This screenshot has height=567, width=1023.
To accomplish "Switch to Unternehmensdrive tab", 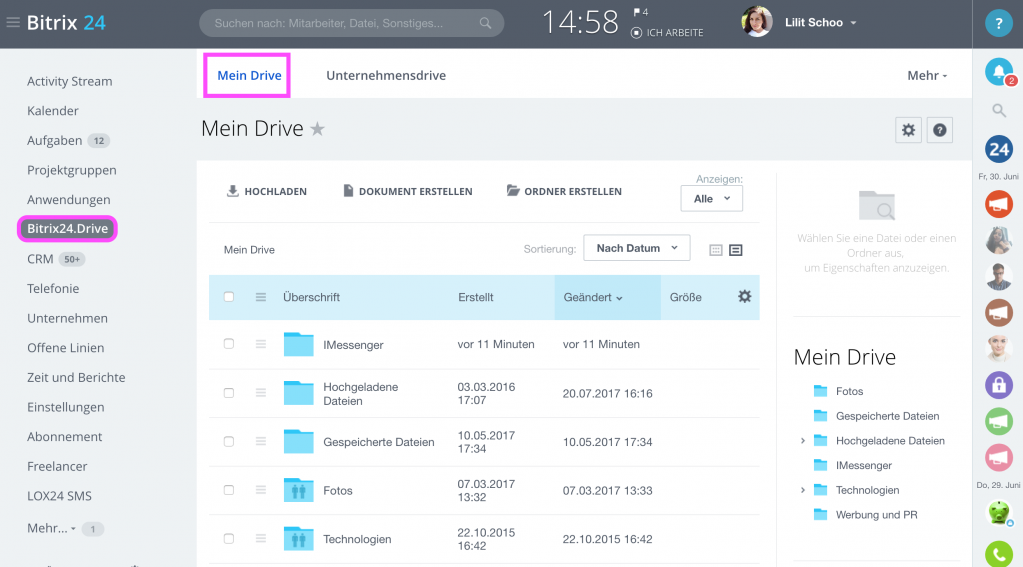I will coord(386,76).
